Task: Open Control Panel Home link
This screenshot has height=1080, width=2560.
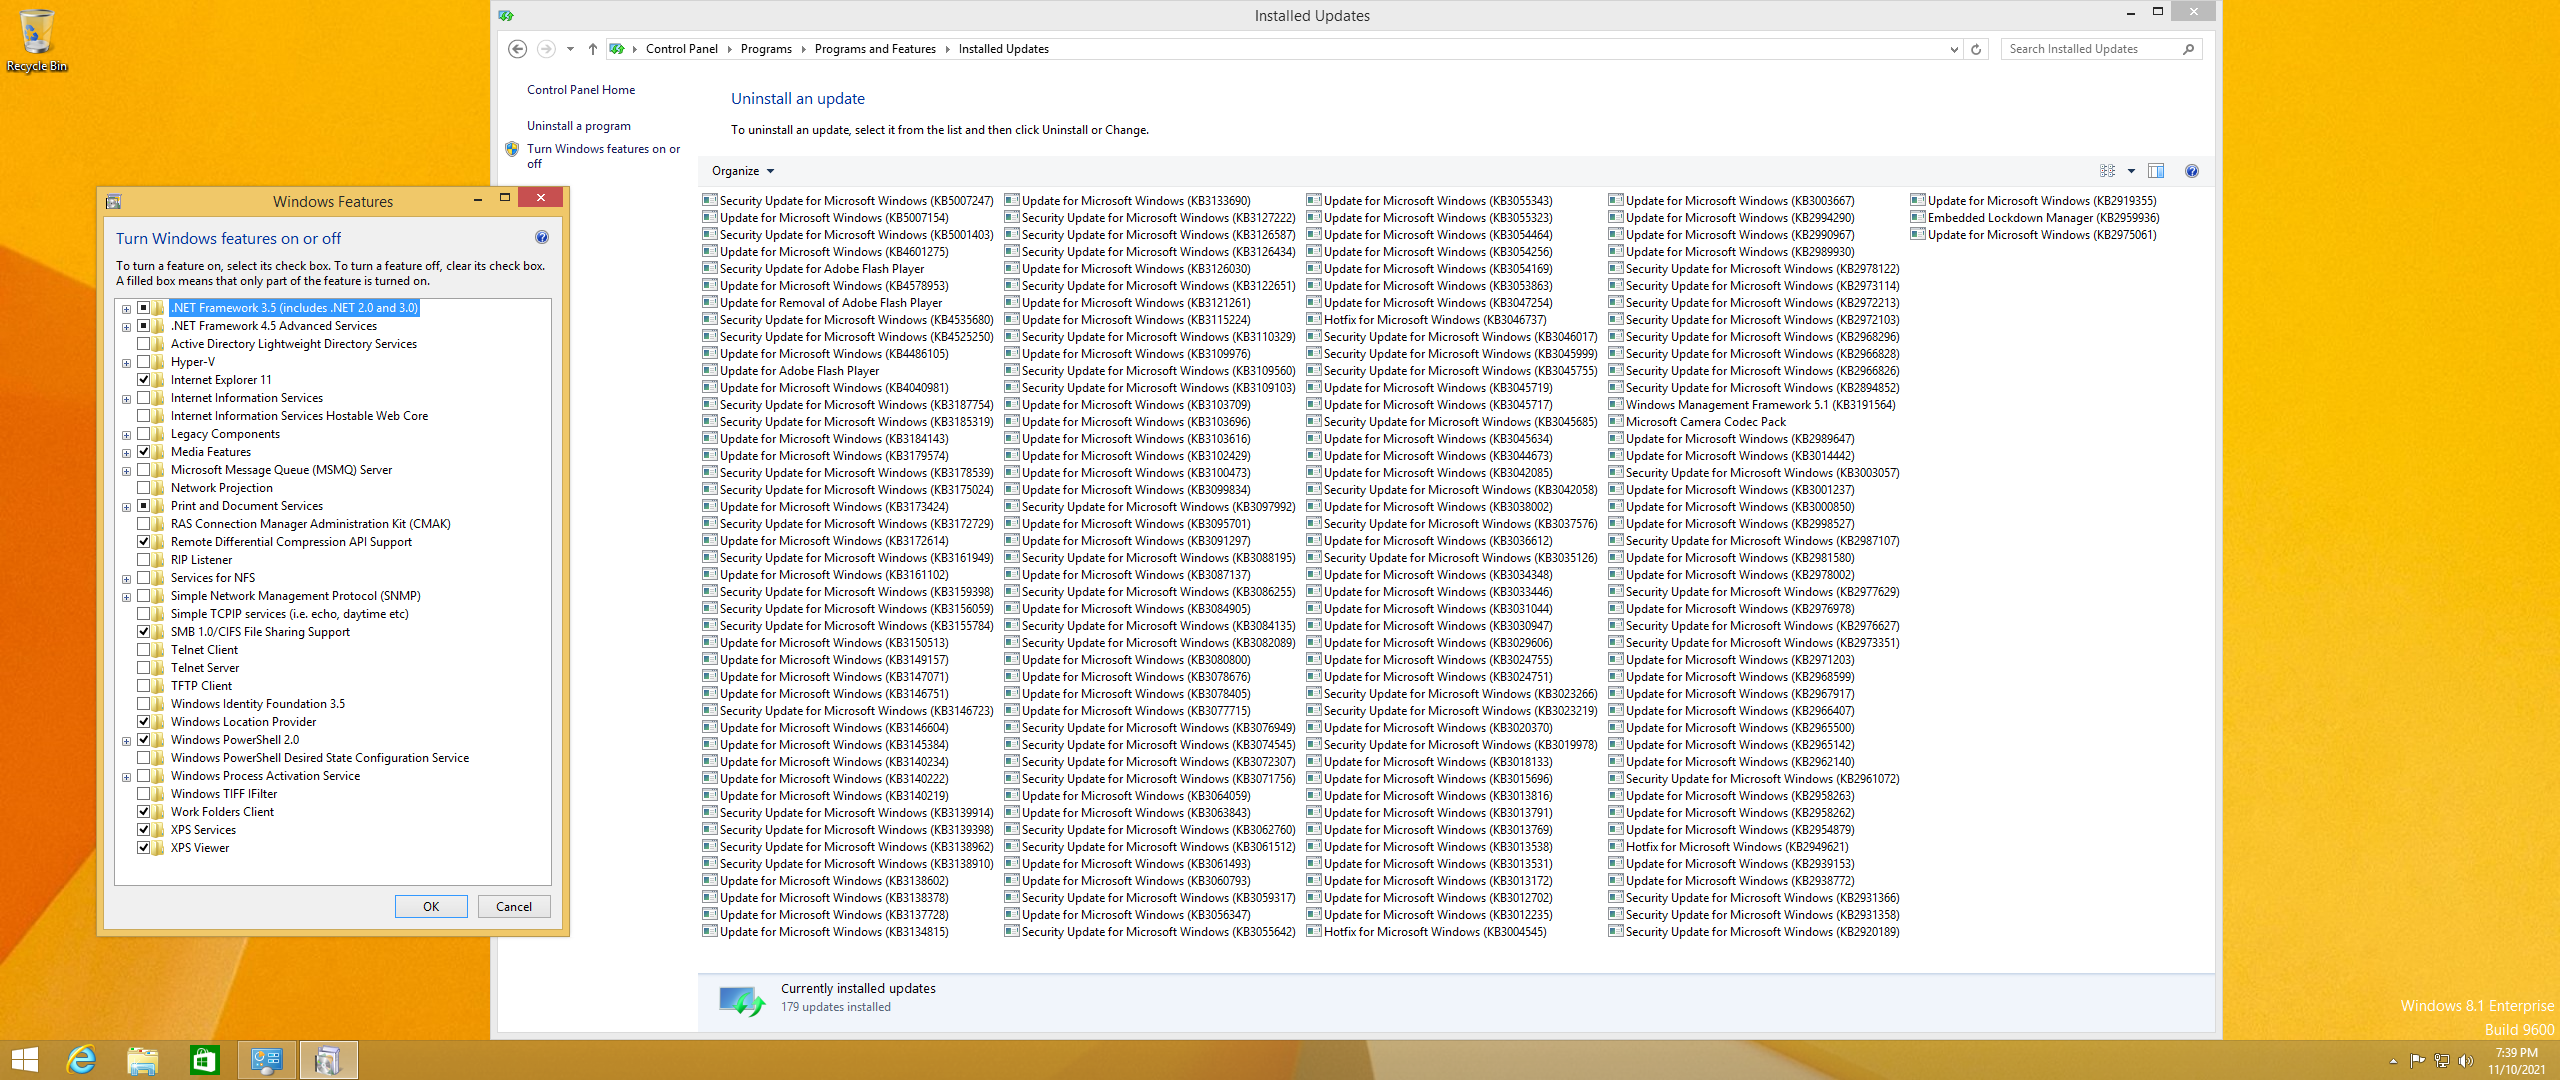Action: click(581, 90)
